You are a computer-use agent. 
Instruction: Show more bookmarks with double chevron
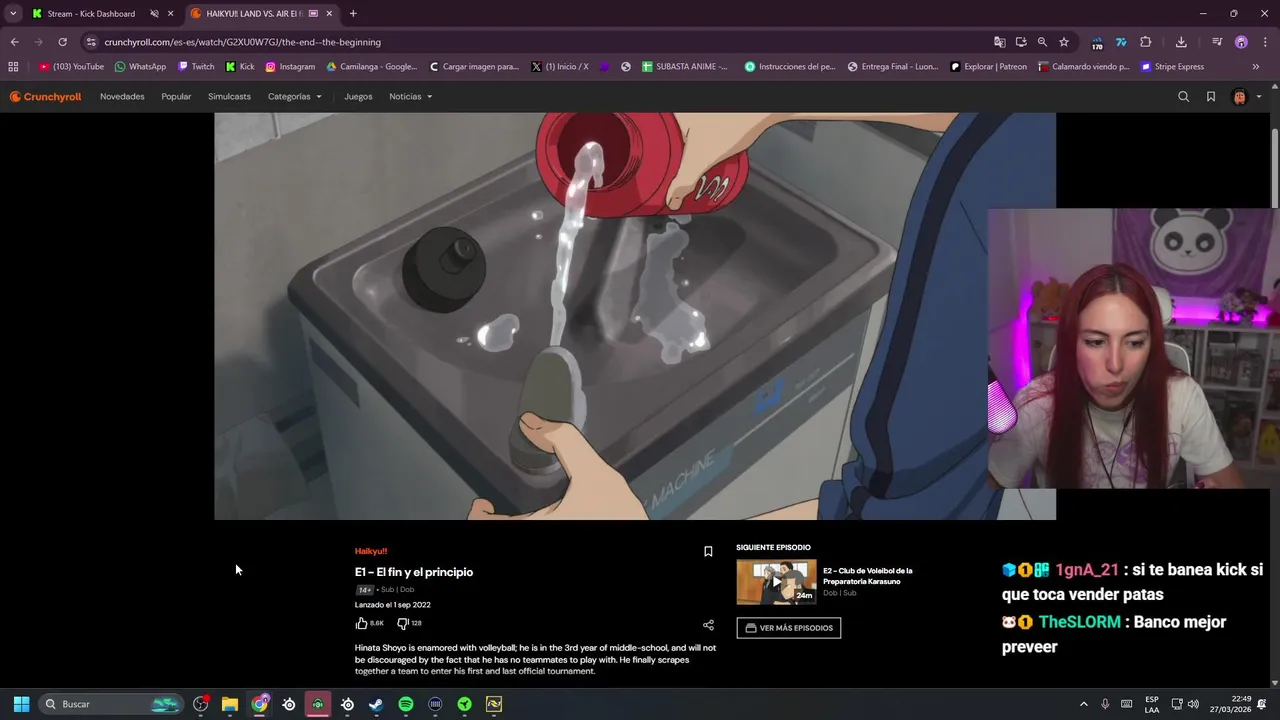(1256, 67)
